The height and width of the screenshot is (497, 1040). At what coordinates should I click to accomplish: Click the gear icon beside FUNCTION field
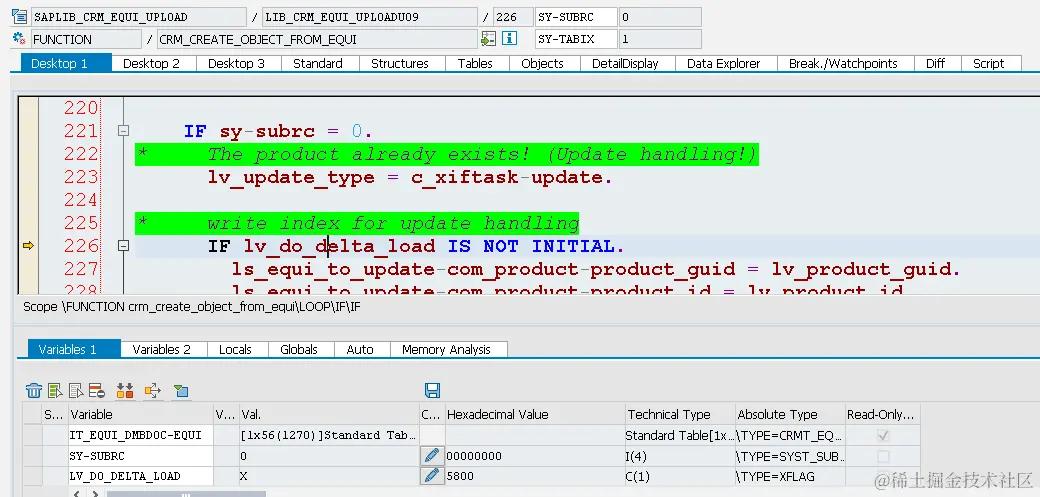point(19,39)
